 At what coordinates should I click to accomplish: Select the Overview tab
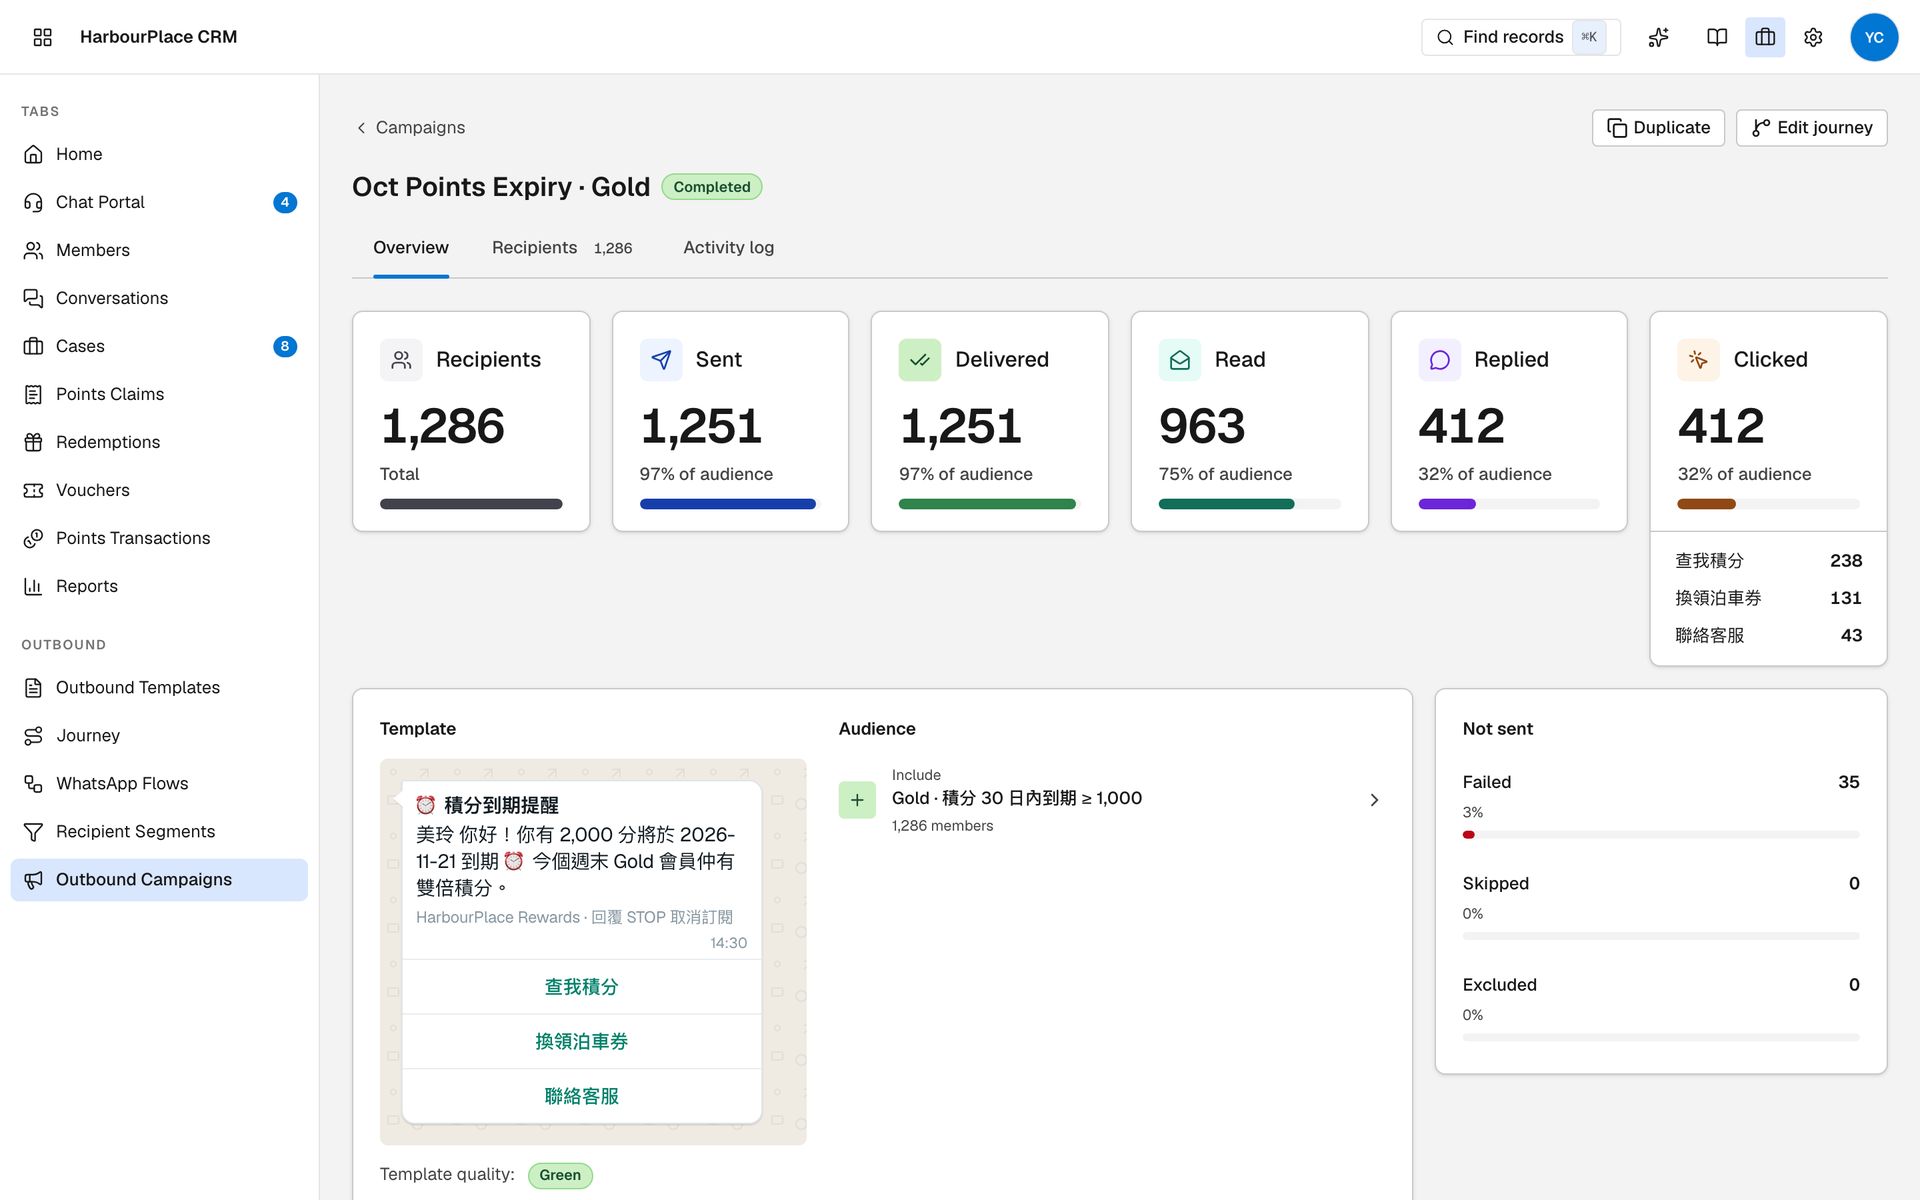tap(411, 247)
